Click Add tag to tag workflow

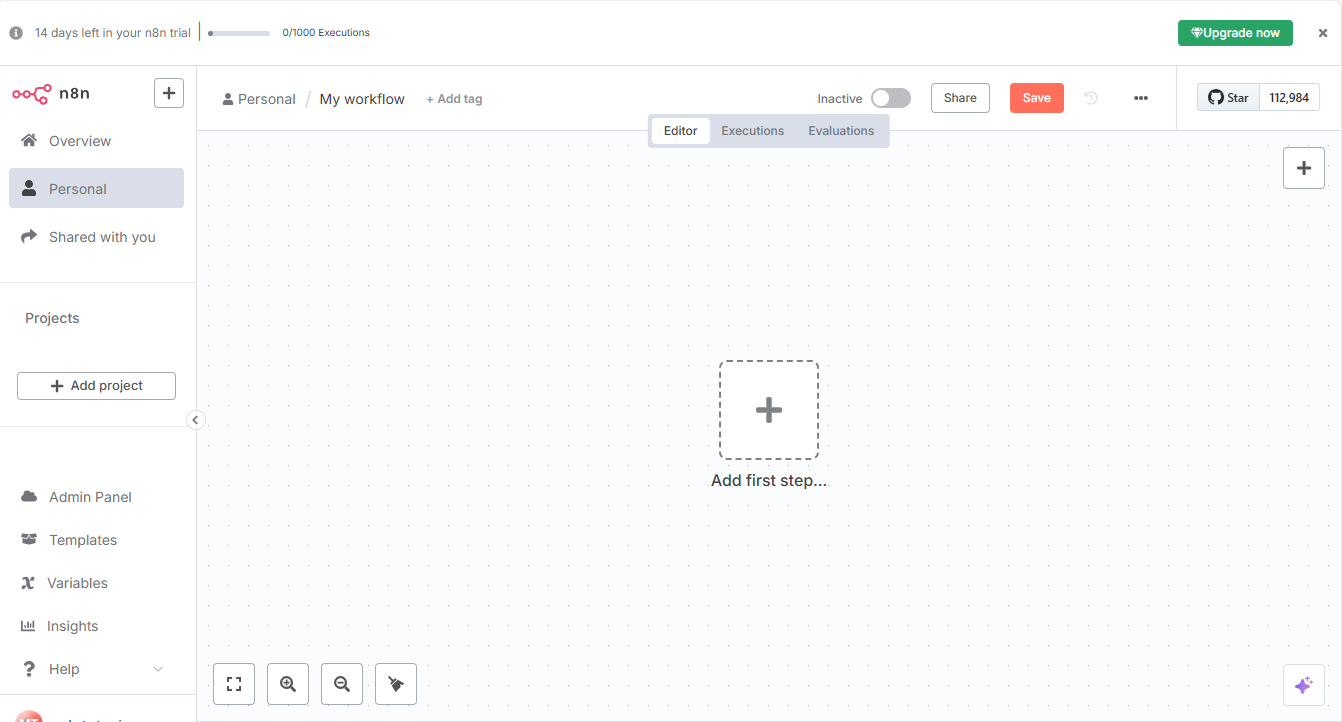(454, 99)
